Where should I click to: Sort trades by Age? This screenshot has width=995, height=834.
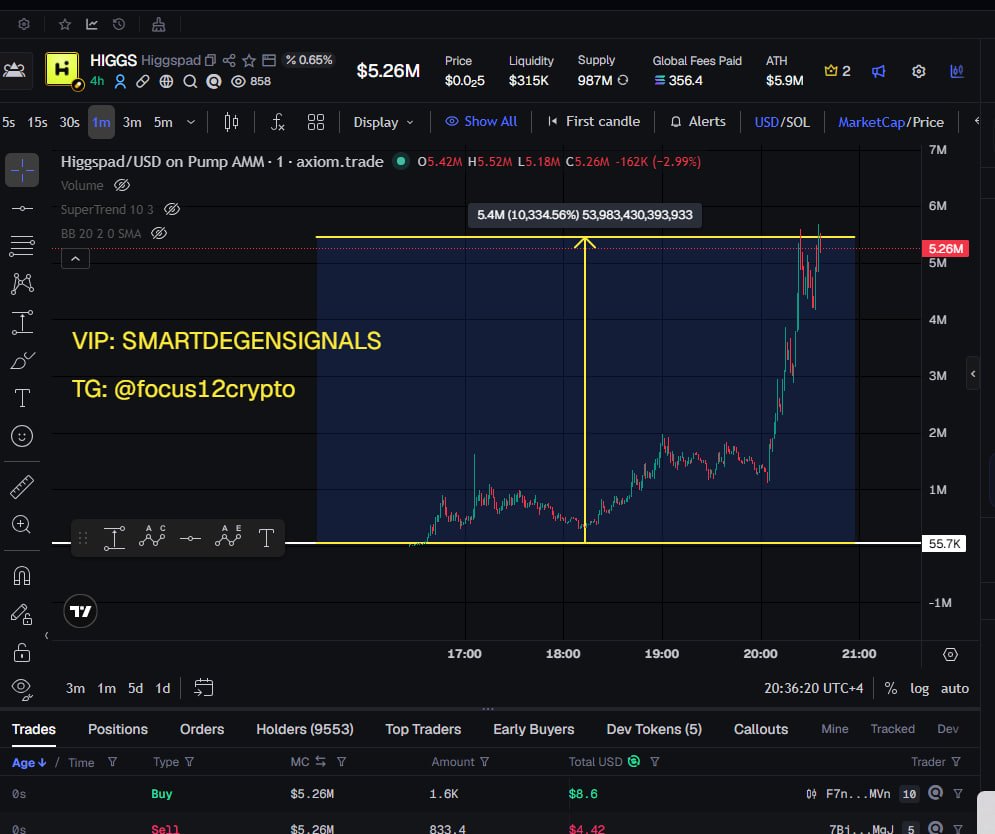[x=29, y=762]
